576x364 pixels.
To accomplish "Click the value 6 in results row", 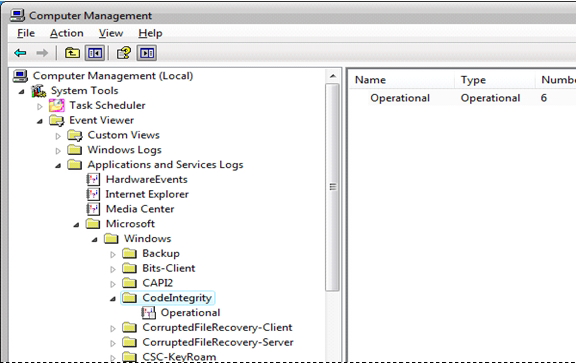I will [x=544, y=98].
